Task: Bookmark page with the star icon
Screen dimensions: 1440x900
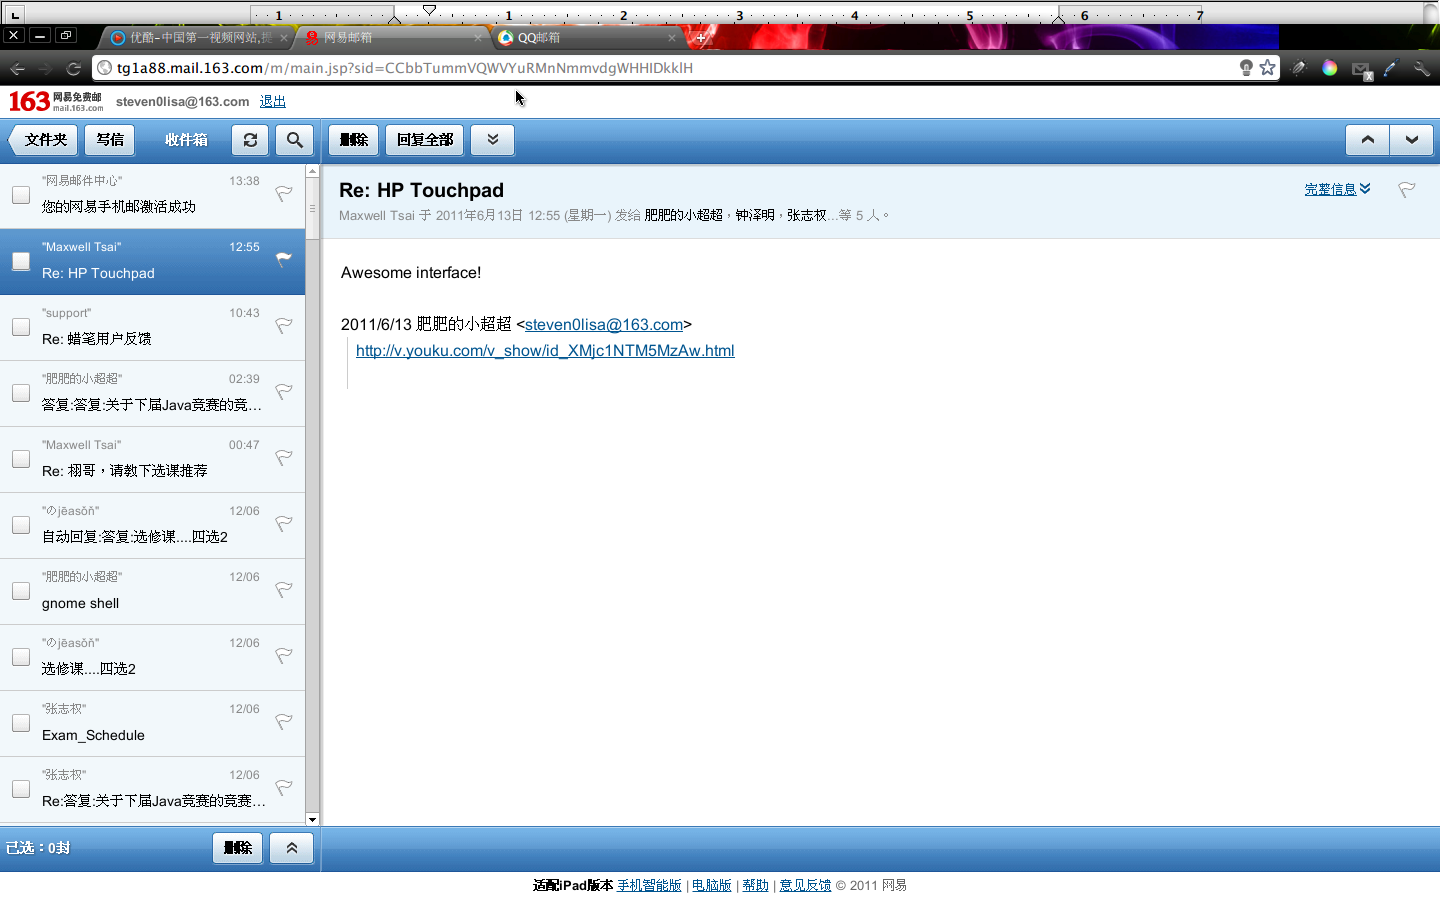Action: [x=1268, y=68]
